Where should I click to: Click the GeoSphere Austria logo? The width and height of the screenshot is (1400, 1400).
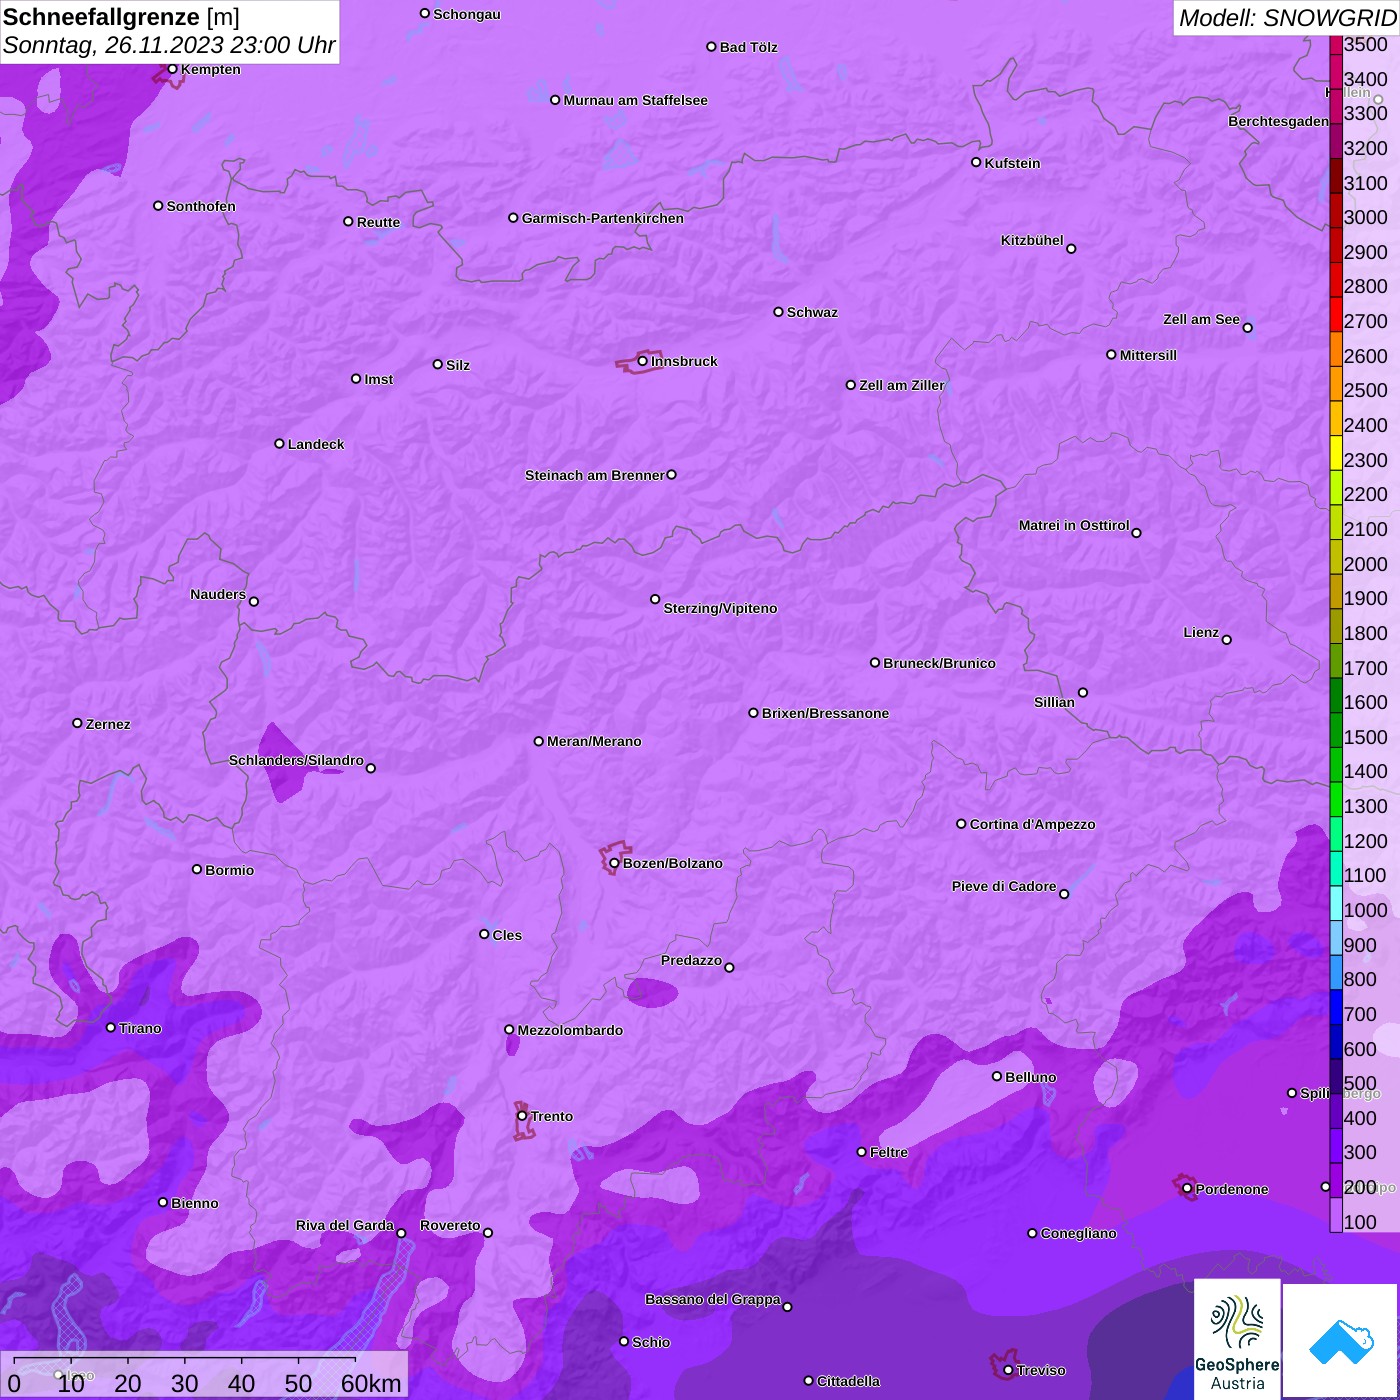click(x=1237, y=1339)
